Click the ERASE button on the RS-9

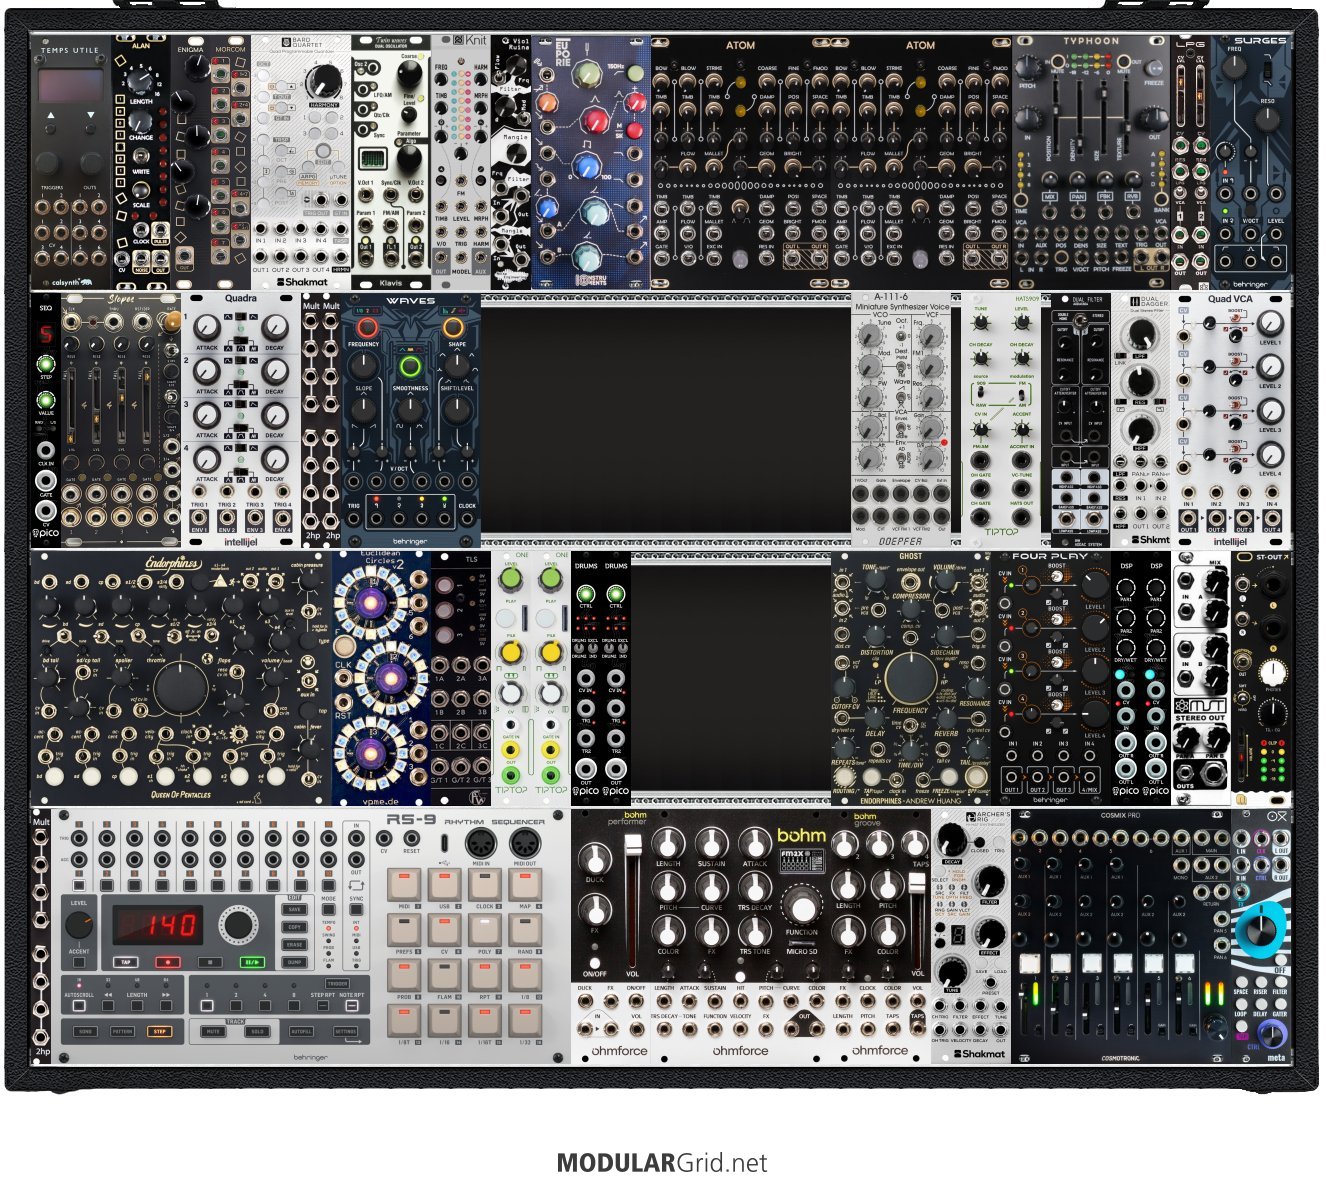pyautogui.click(x=294, y=944)
